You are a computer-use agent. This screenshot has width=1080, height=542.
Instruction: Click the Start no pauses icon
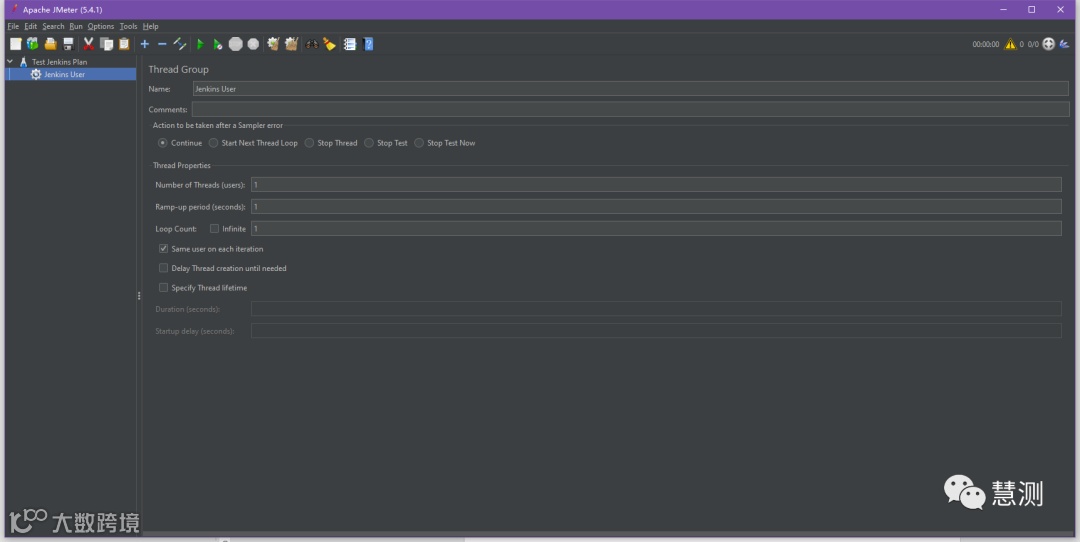pos(218,44)
